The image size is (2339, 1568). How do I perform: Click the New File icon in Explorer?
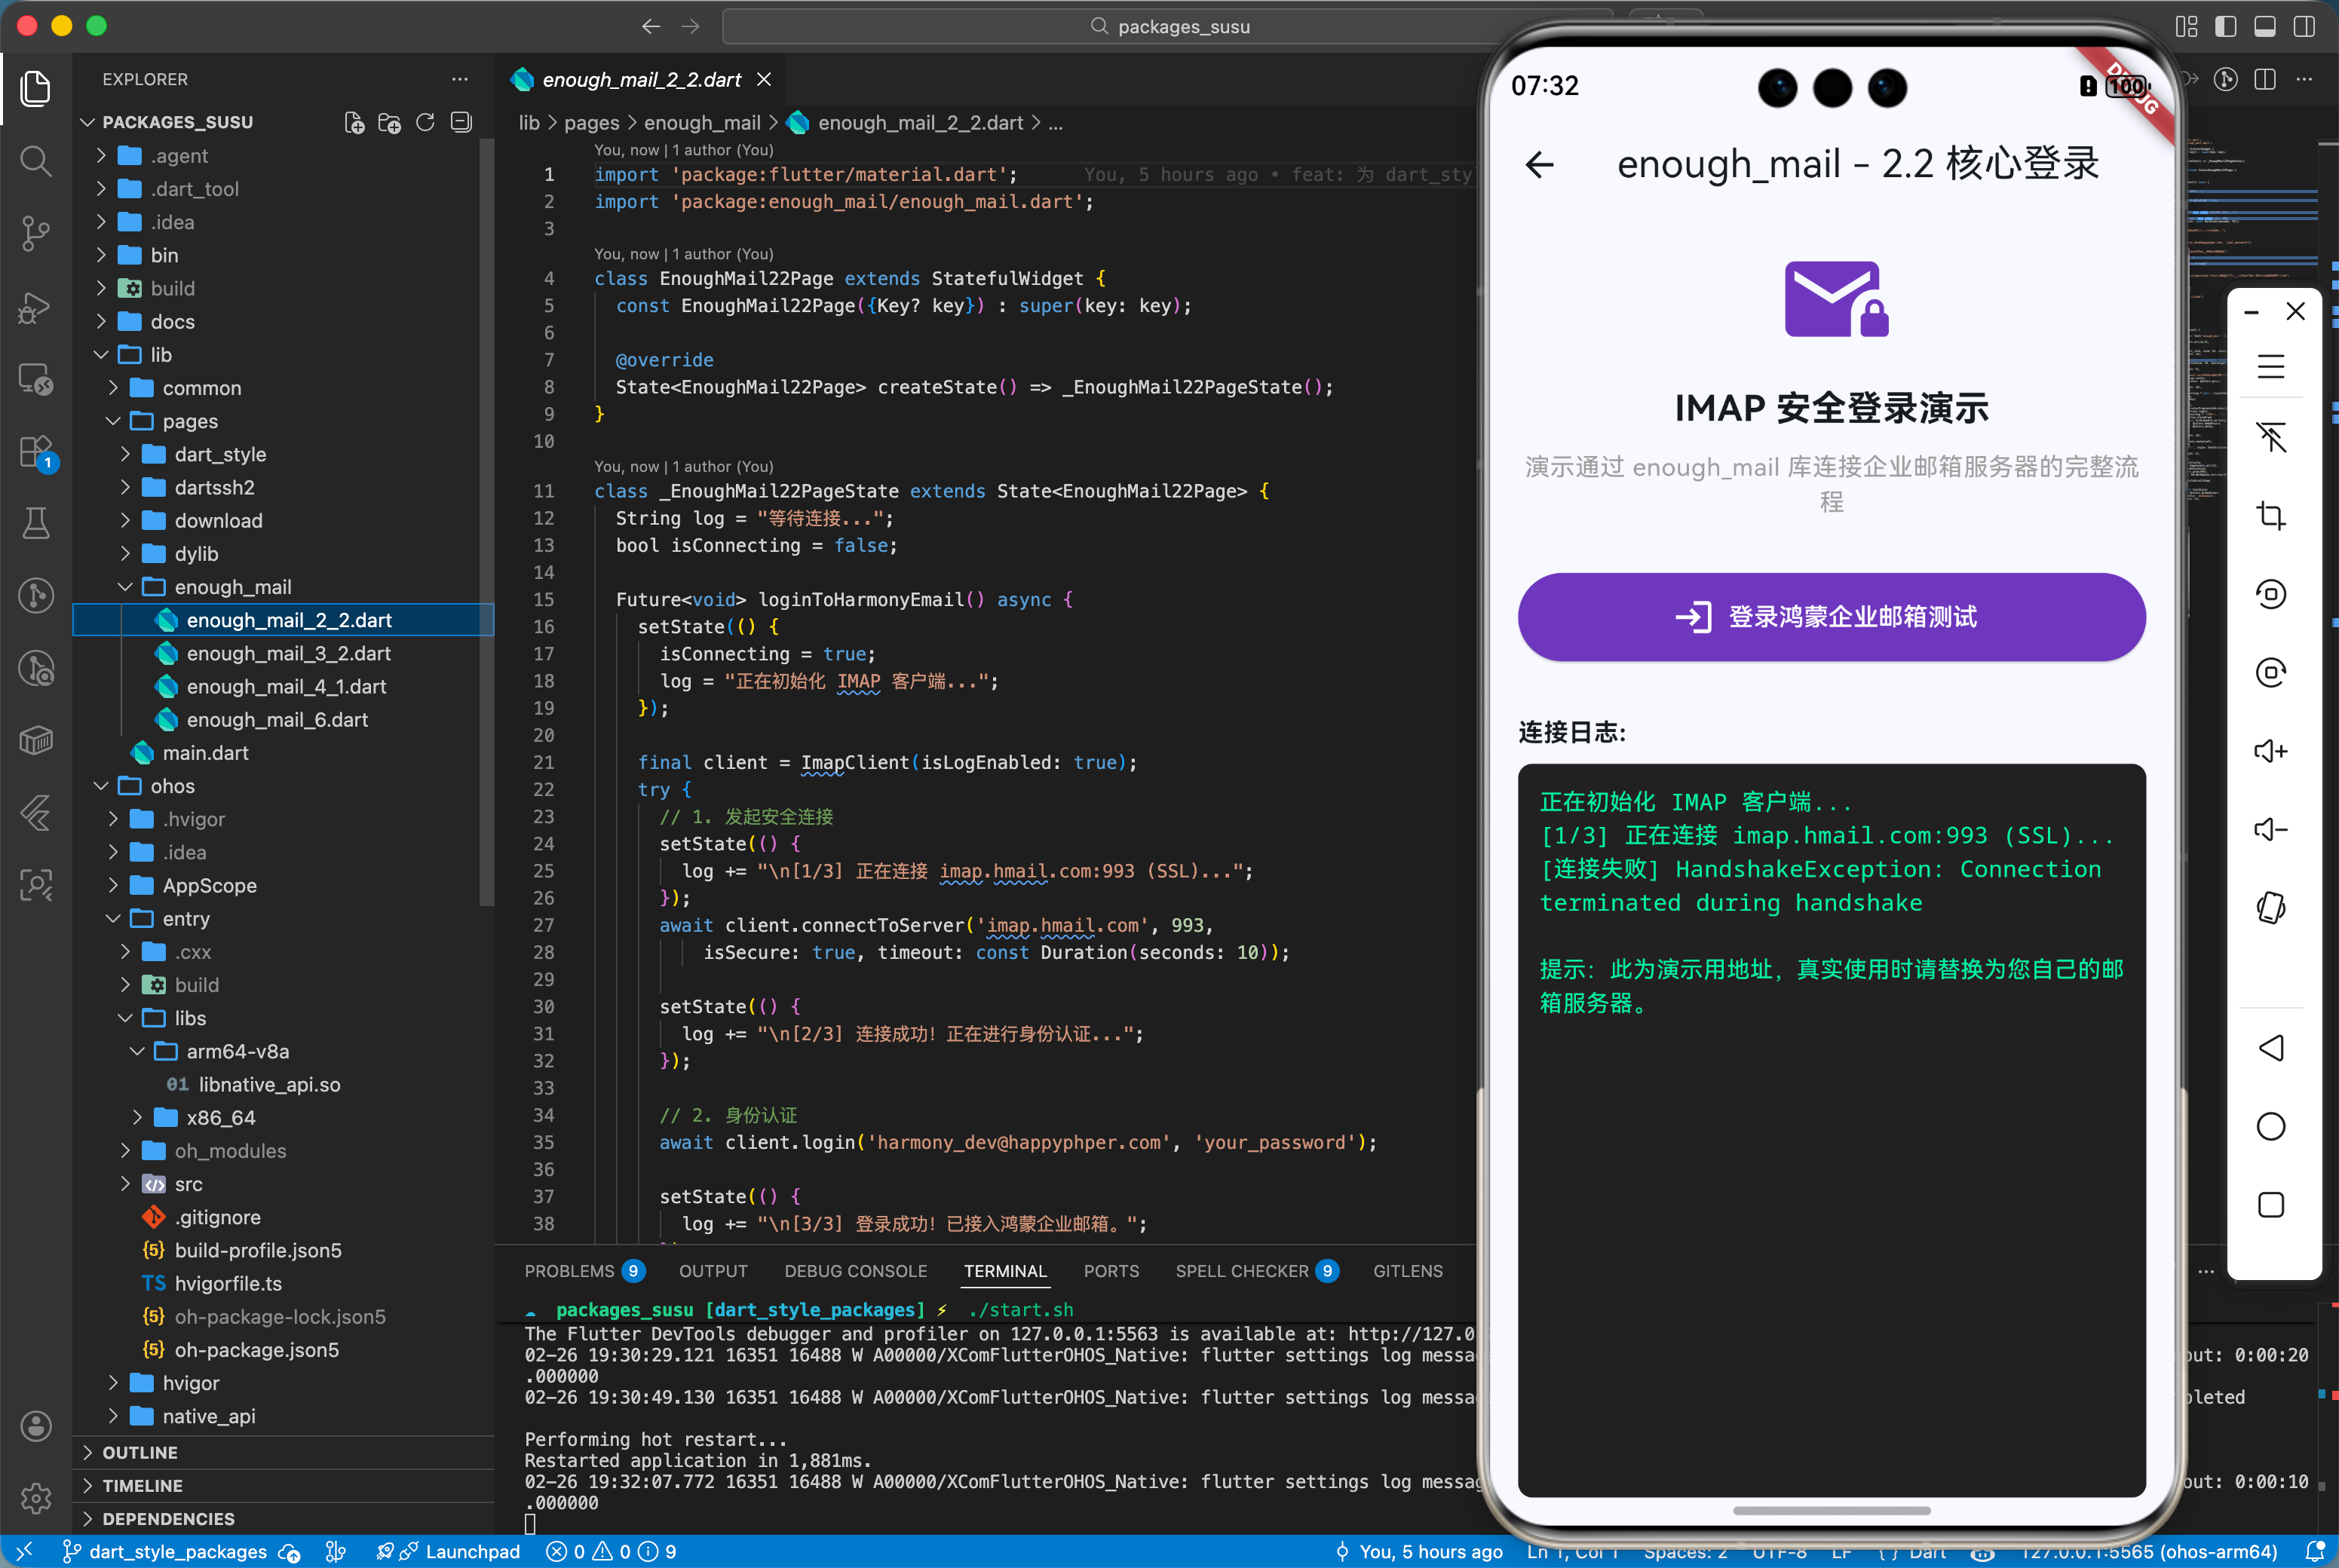point(354,122)
